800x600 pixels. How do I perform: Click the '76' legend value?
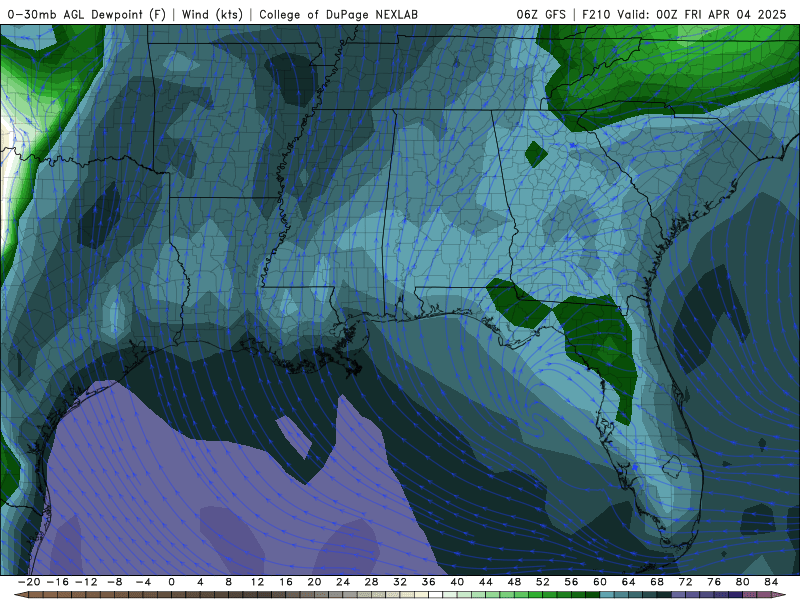(x=714, y=582)
